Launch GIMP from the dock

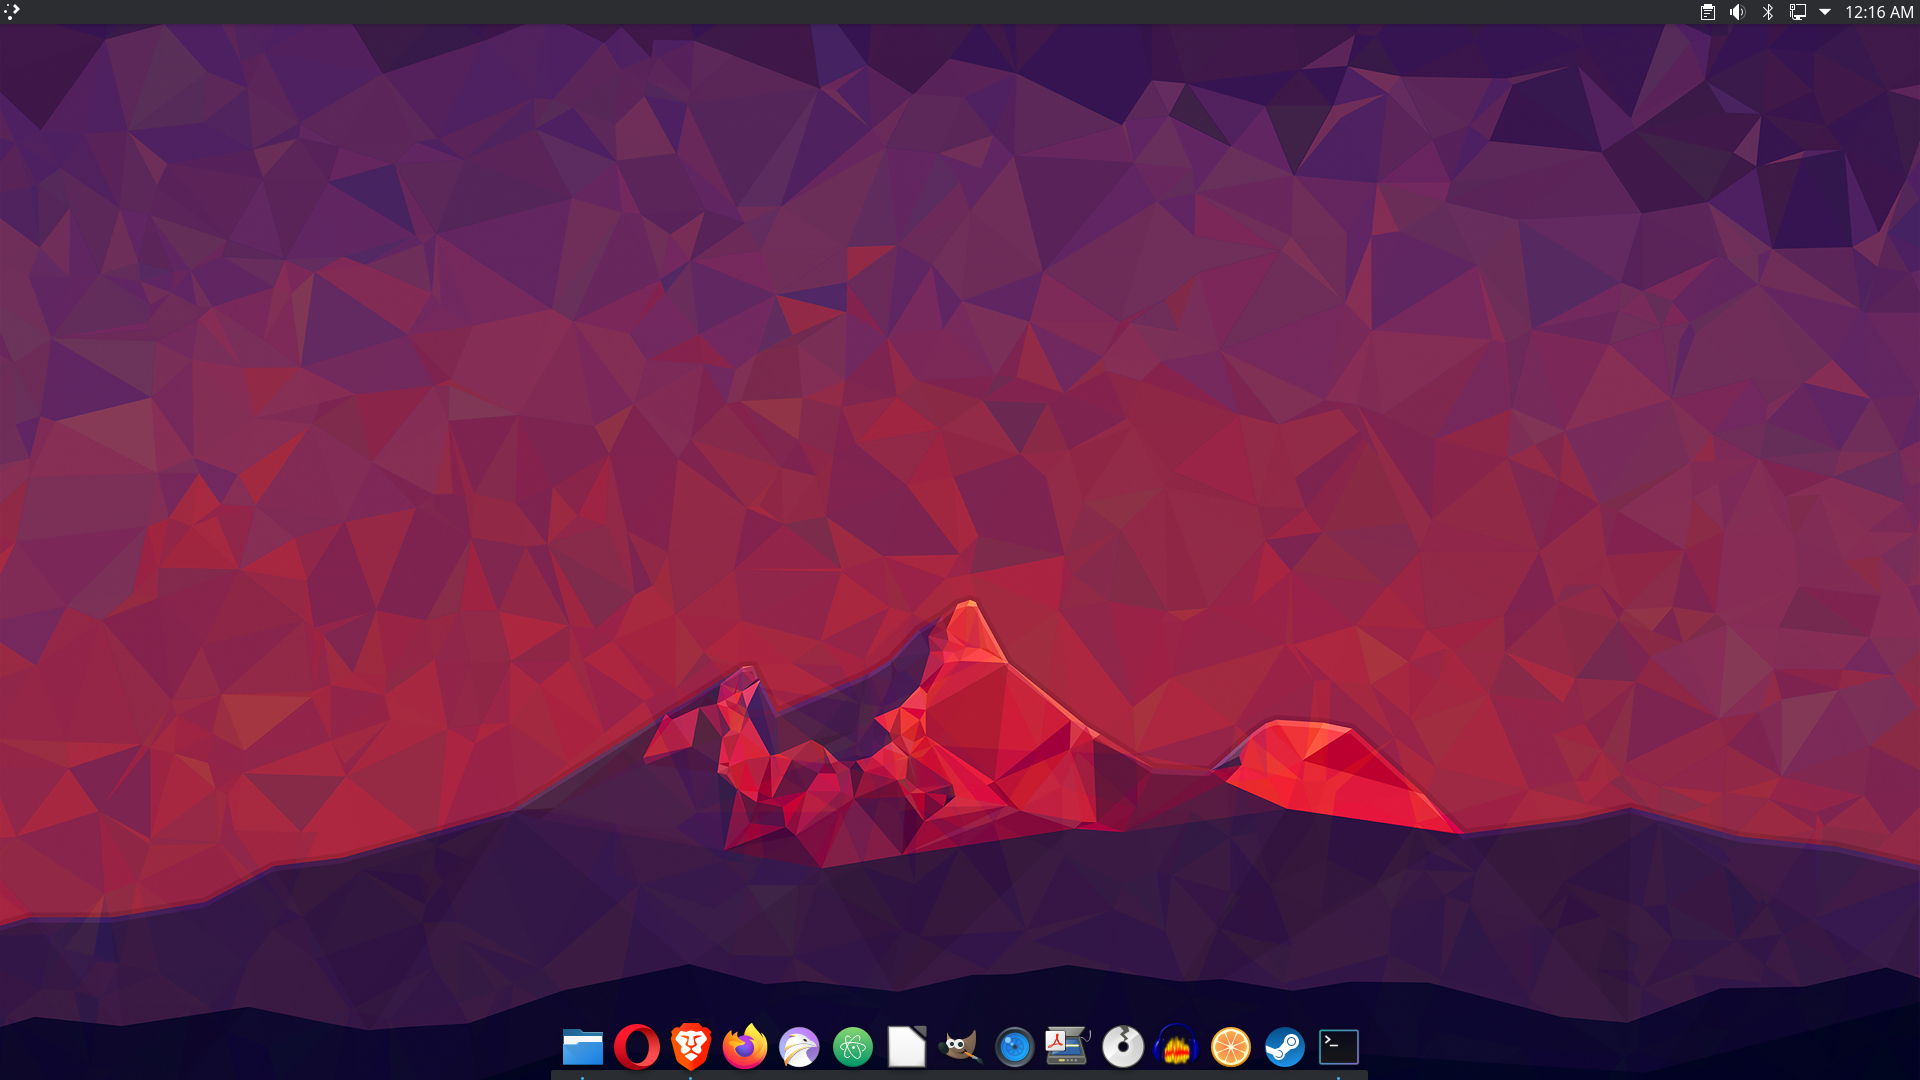961,1047
